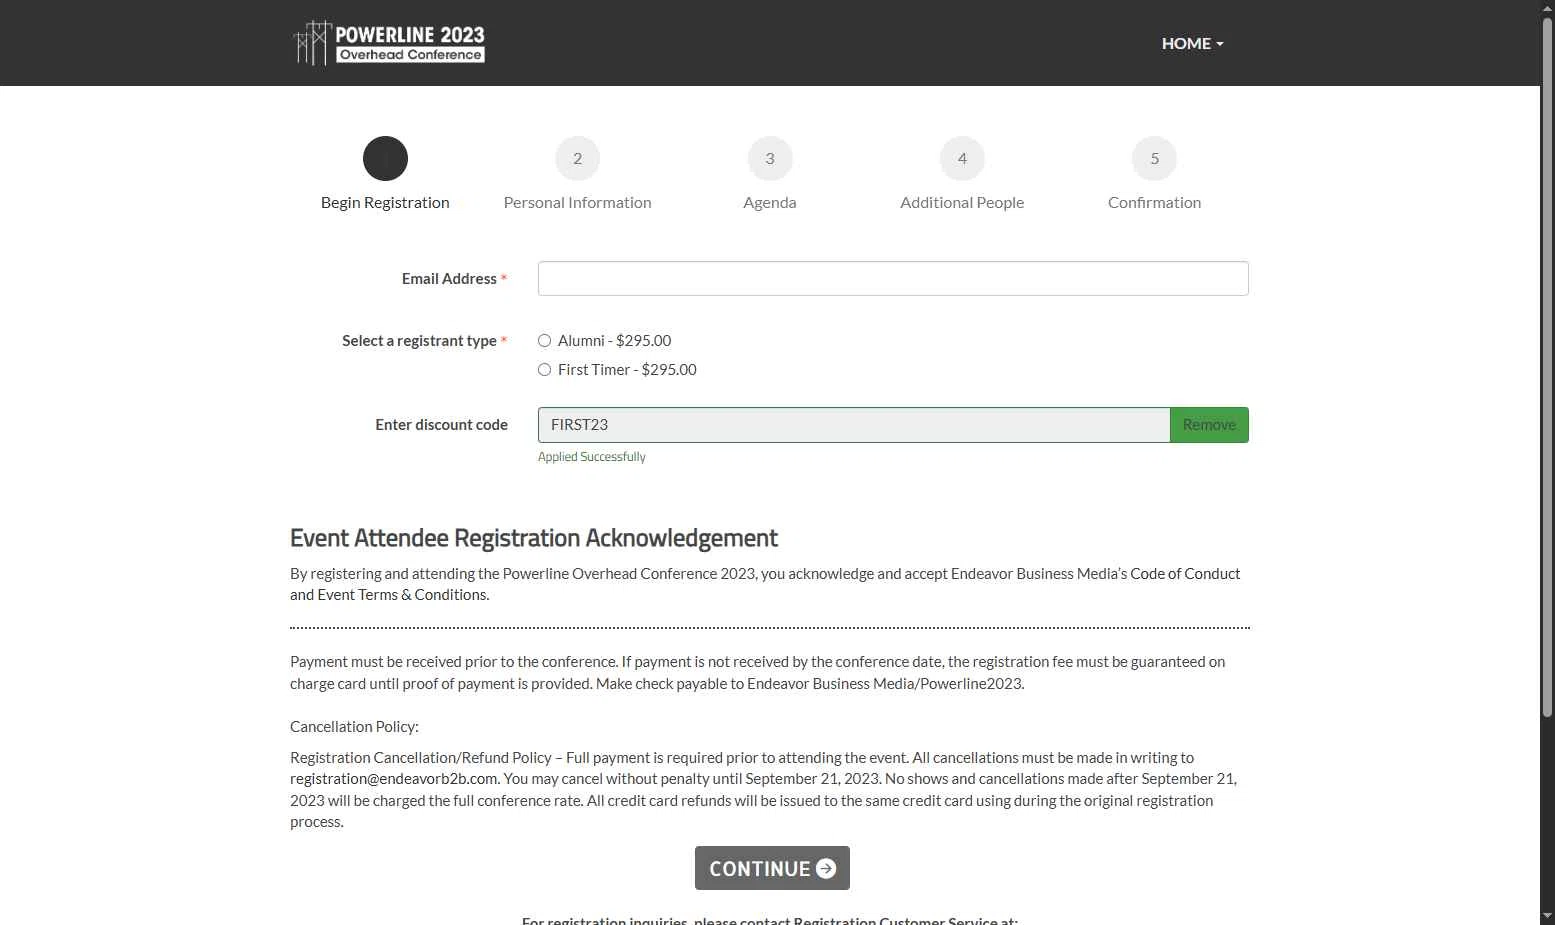Screen dimensions: 1555x925
Task: Open the HOME dropdown menu
Action: (1192, 43)
